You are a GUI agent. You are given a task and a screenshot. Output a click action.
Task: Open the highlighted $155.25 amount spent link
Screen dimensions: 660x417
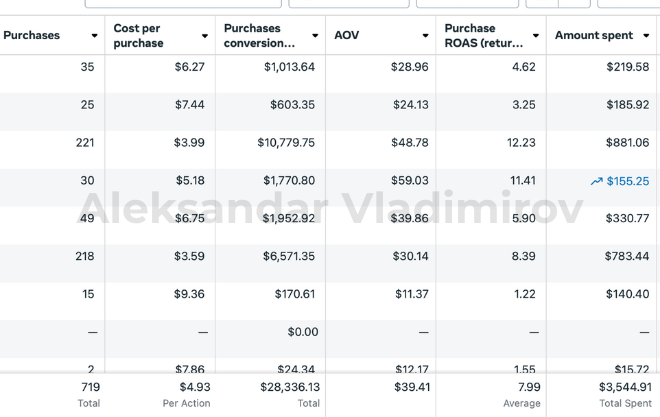pos(627,181)
